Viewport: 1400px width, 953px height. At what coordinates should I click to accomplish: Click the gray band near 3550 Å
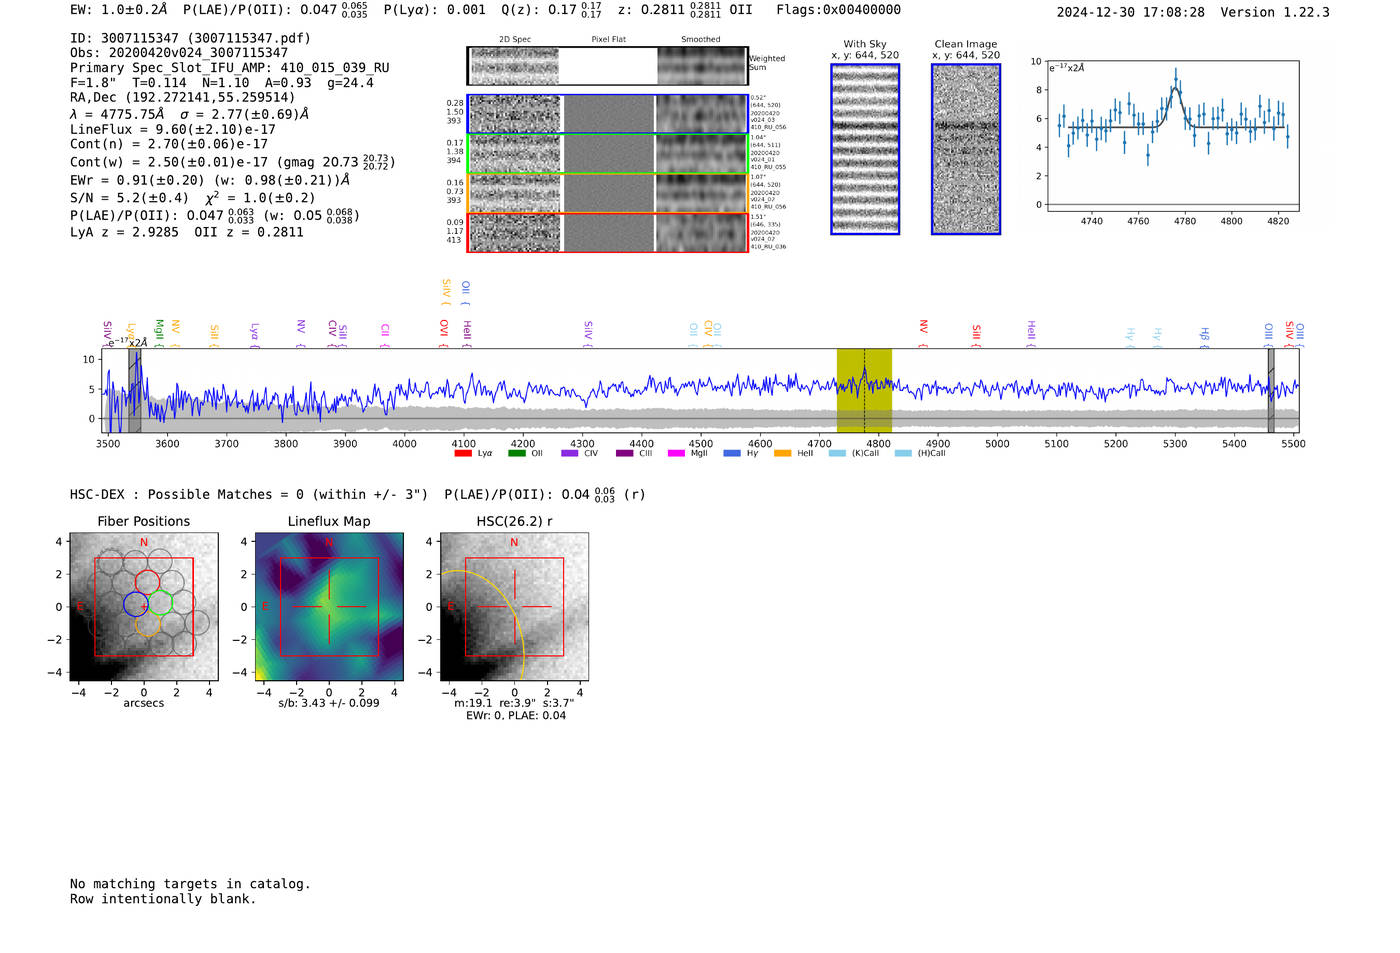134,391
